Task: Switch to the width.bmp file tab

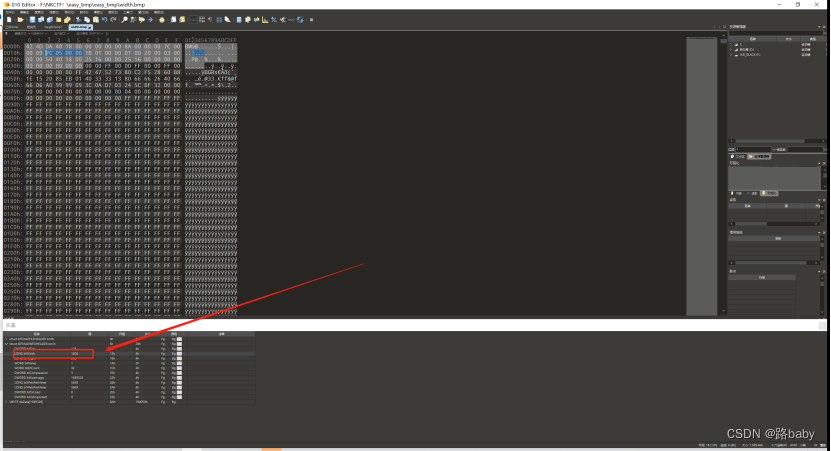Action: coord(79,27)
